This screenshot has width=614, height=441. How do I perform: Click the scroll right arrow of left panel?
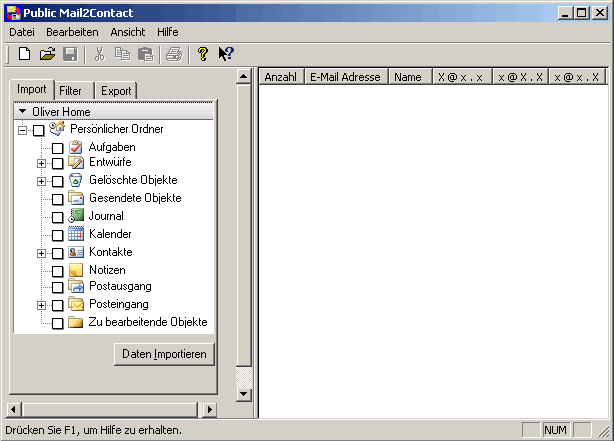pyautogui.click(x=210, y=410)
